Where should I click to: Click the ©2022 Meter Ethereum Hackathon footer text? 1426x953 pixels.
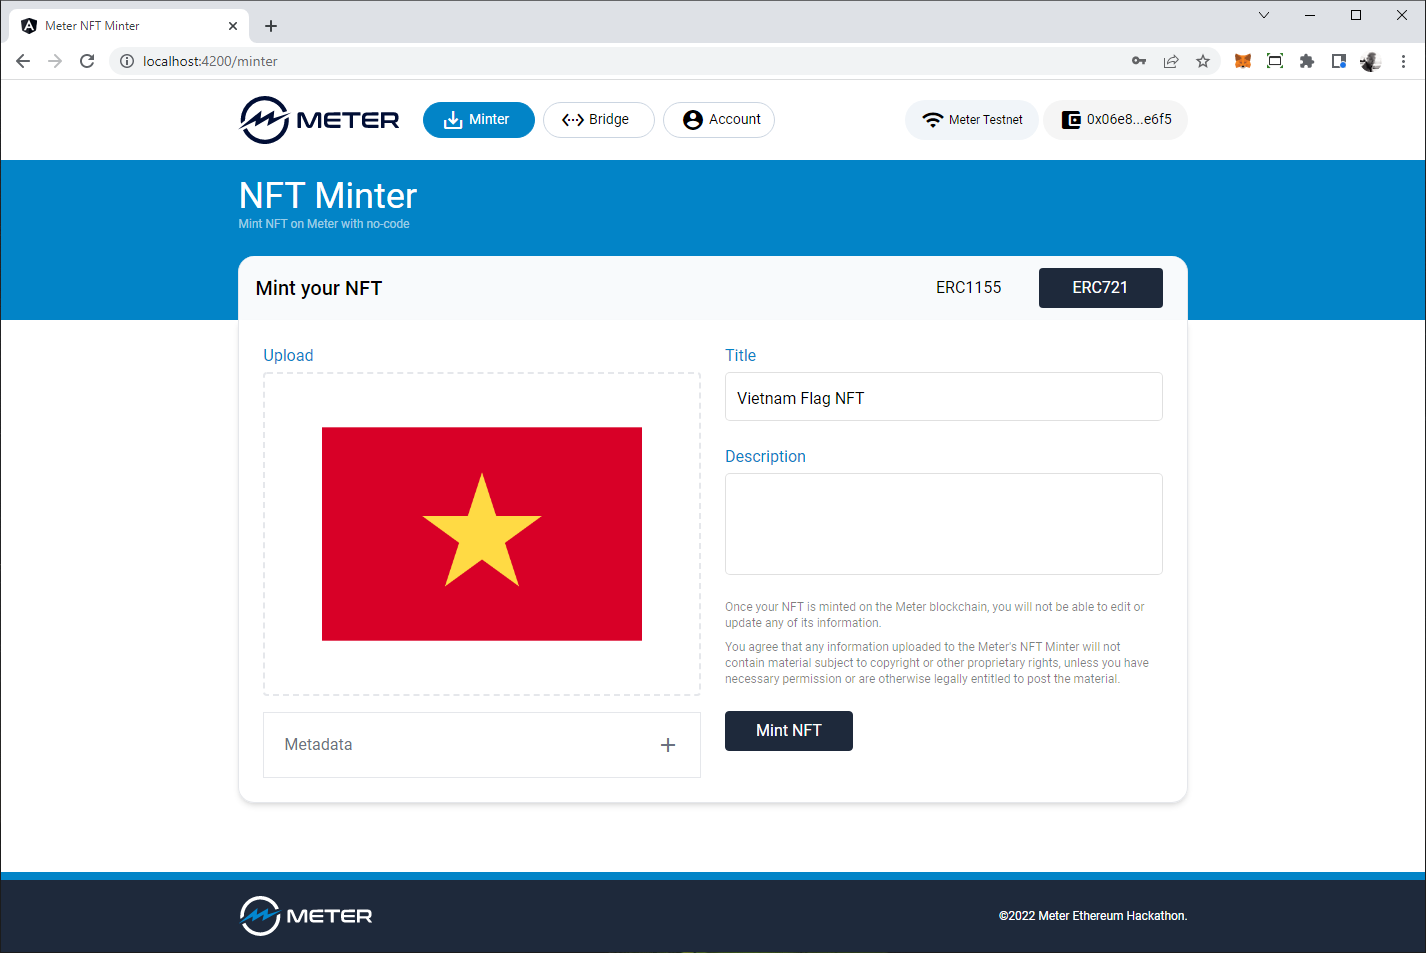(1093, 916)
